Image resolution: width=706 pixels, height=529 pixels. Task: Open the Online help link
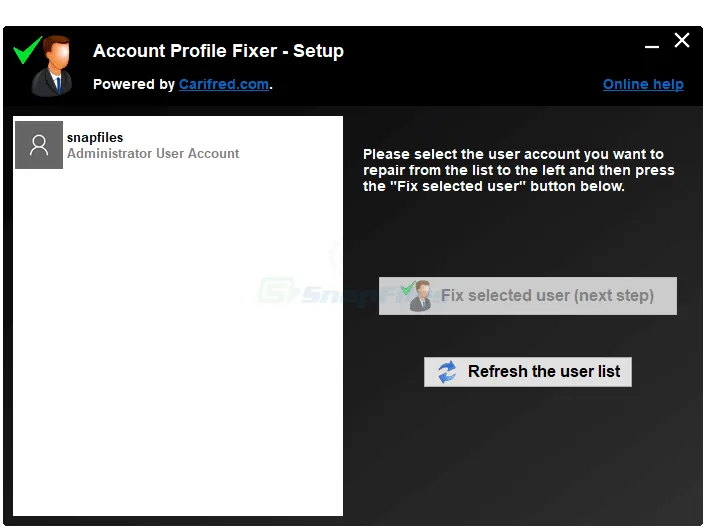point(643,85)
